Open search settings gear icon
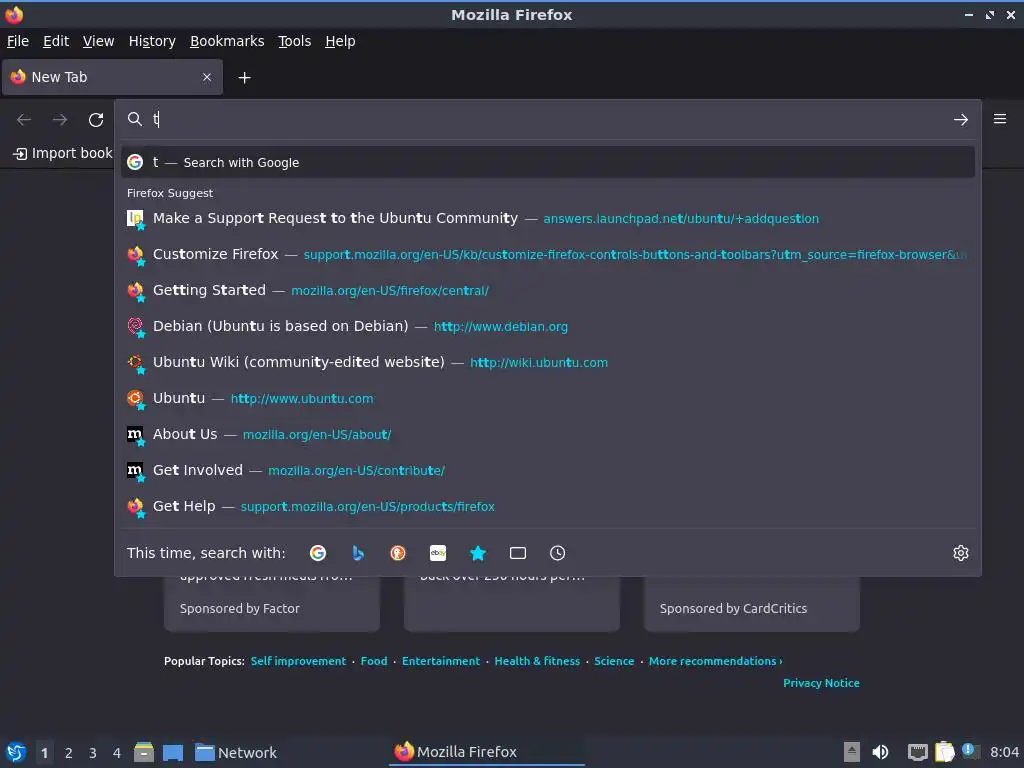This screenshot has width=1024, height=768. click(960, 553)
